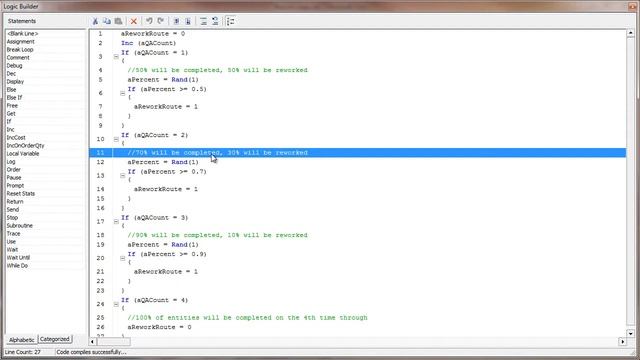The height and width of the screenshot is (360, 640).
Task: Select the Assignment statement
Action: pos(20,42)
